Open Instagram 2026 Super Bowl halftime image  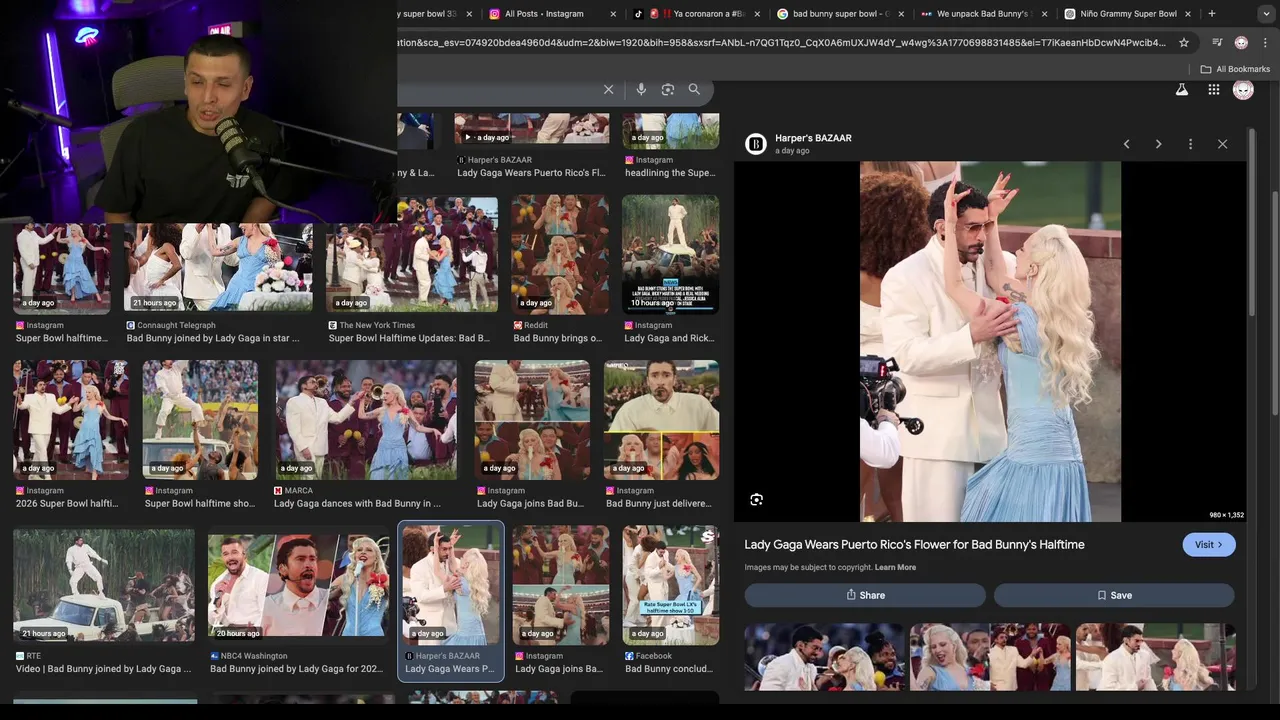70,420
